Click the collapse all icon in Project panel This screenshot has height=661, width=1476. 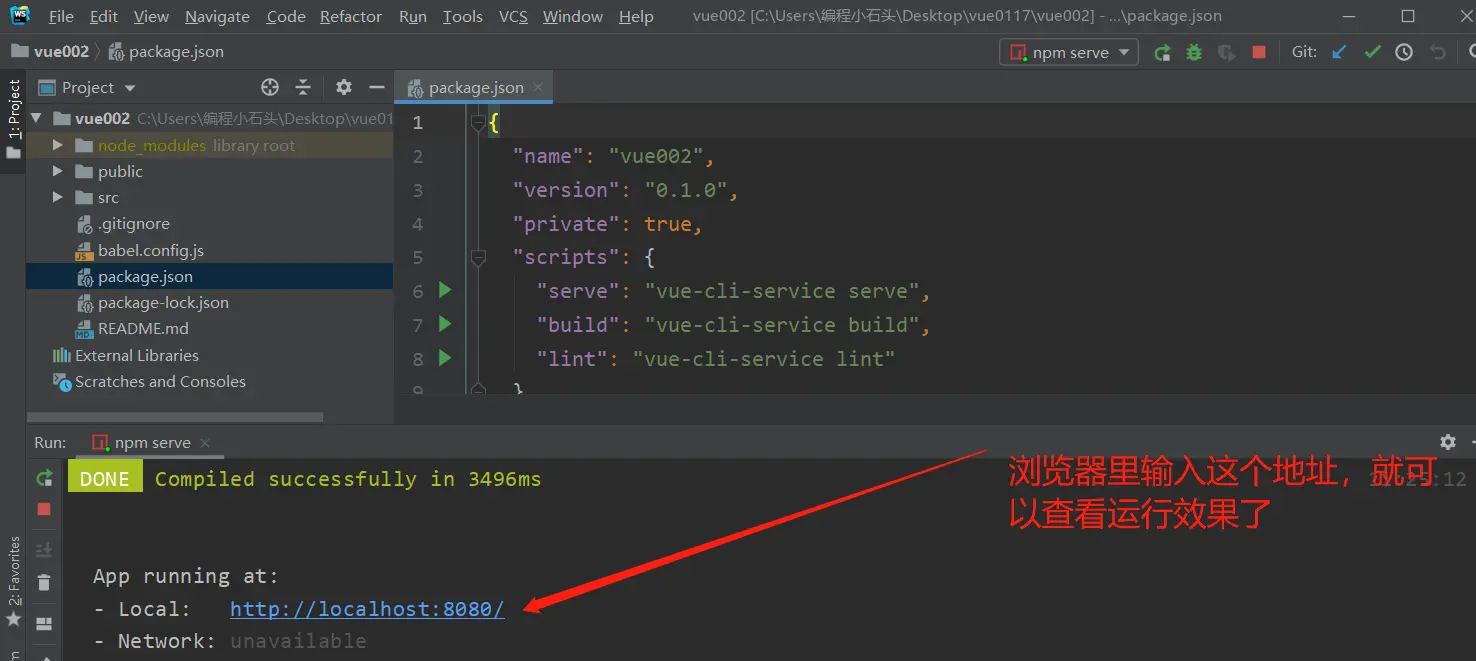[303, 87]
